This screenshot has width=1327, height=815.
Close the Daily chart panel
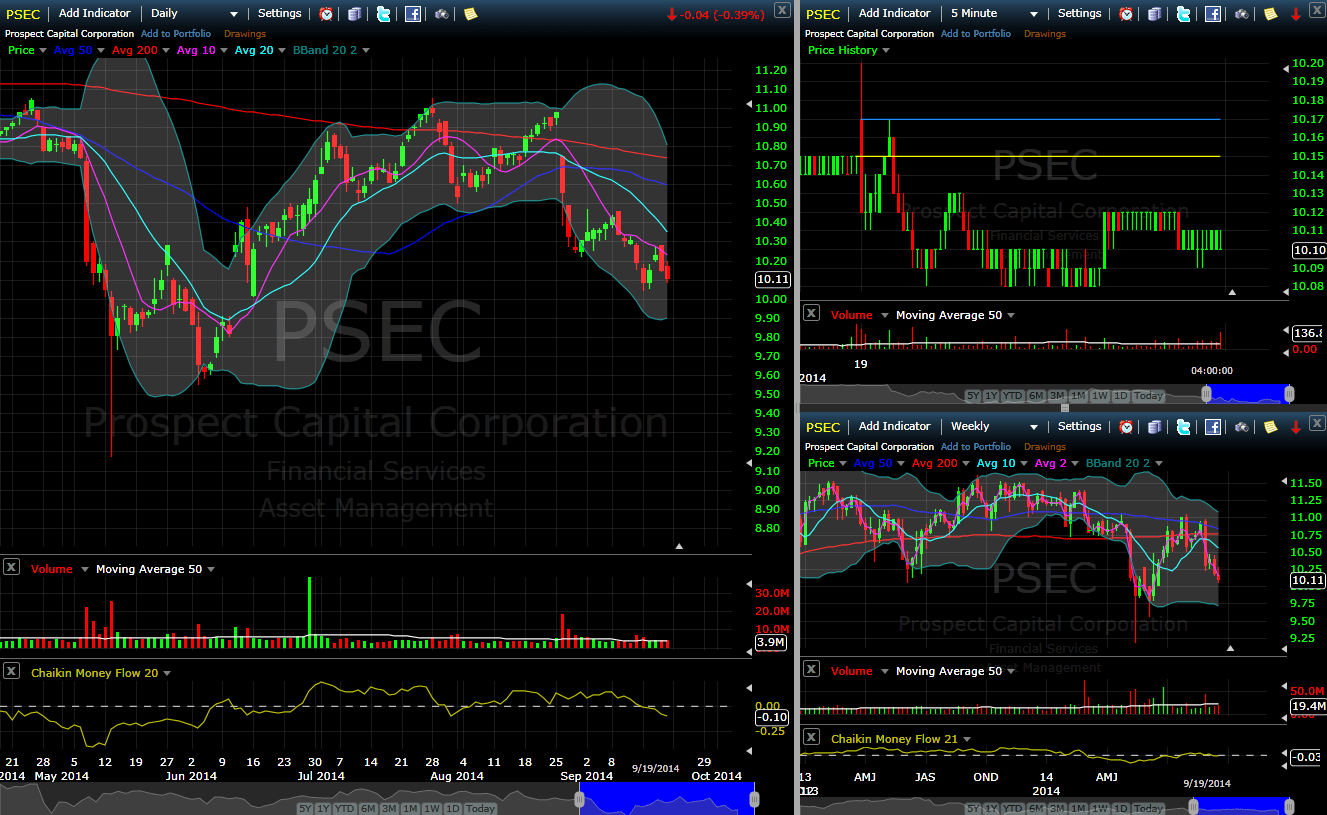point(781,11)
